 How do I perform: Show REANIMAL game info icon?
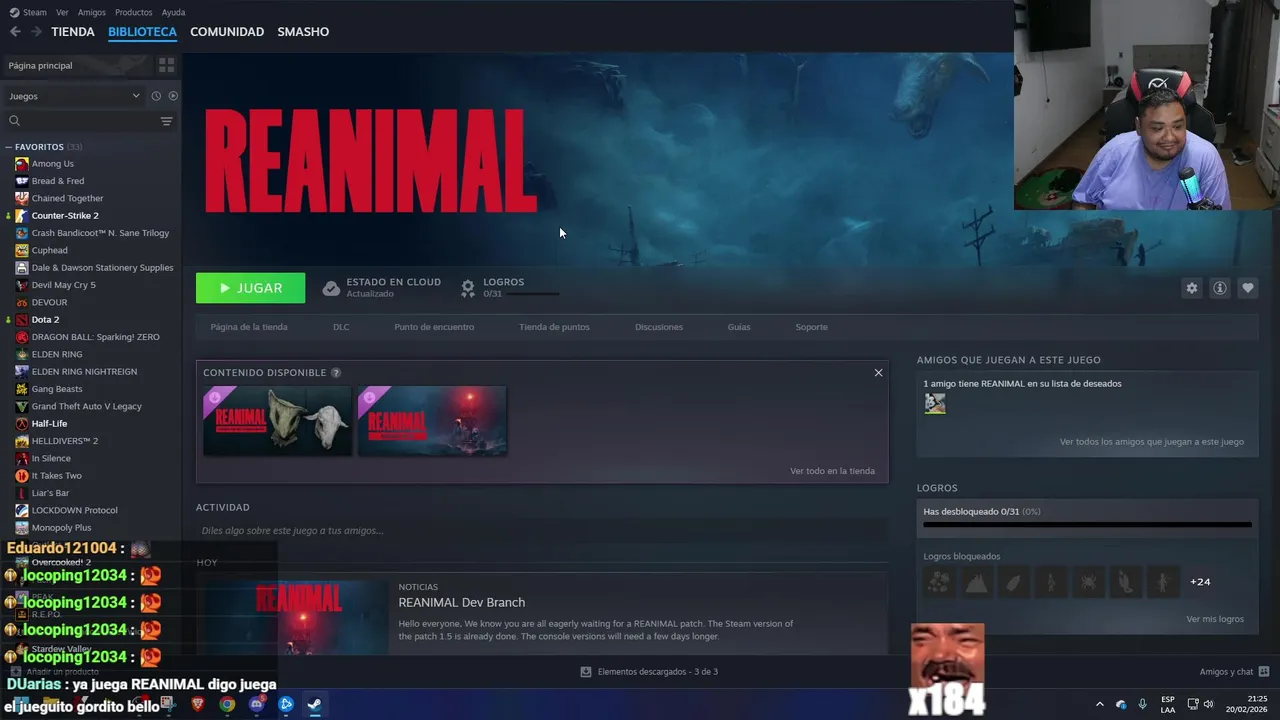click(1219, 288)
